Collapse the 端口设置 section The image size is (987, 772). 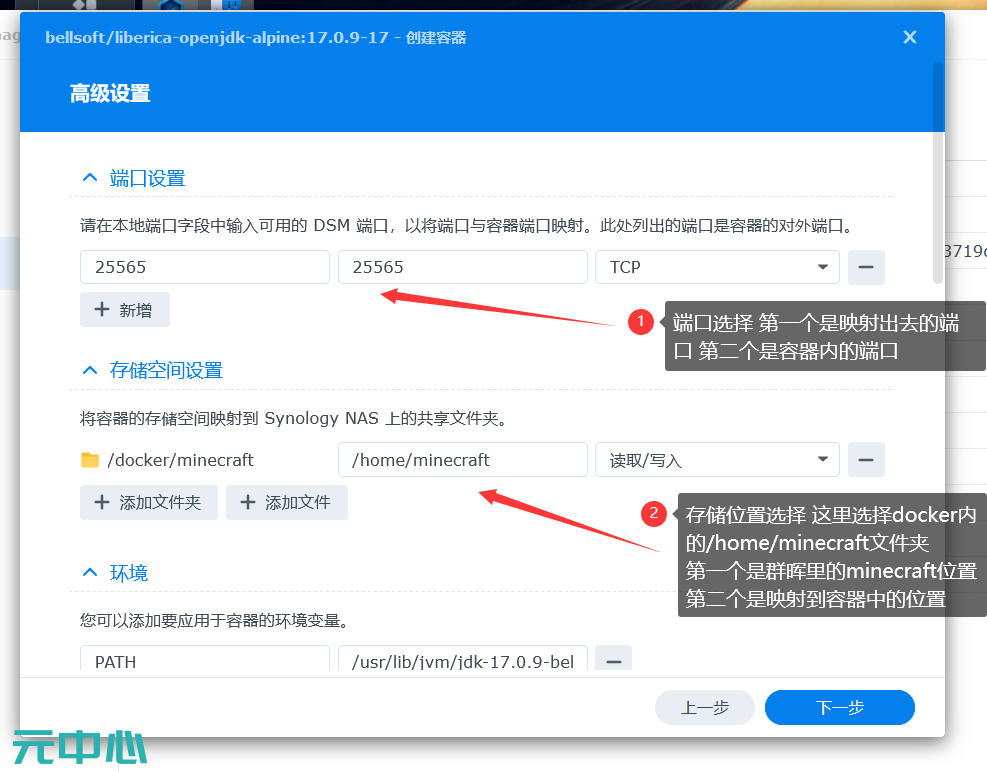(90, 178)
